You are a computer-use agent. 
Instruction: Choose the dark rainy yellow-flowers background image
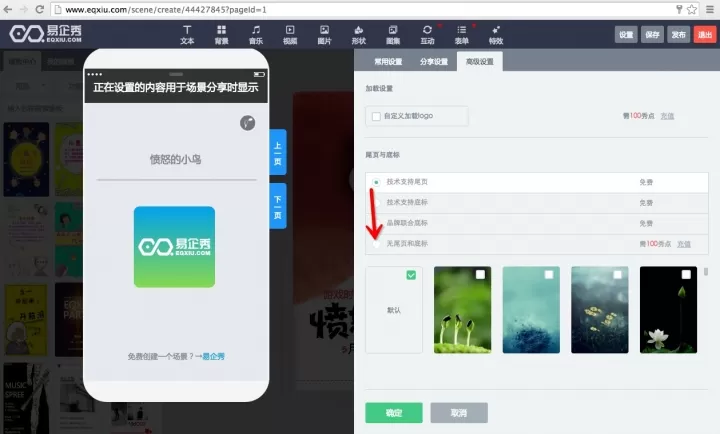600,310
